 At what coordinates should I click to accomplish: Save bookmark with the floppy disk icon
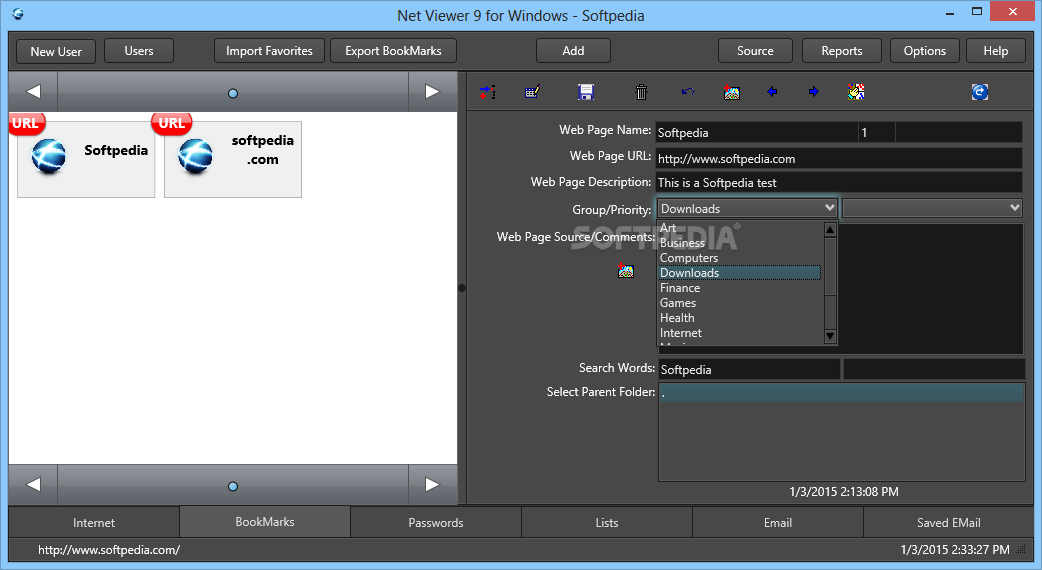pos(585,92)
